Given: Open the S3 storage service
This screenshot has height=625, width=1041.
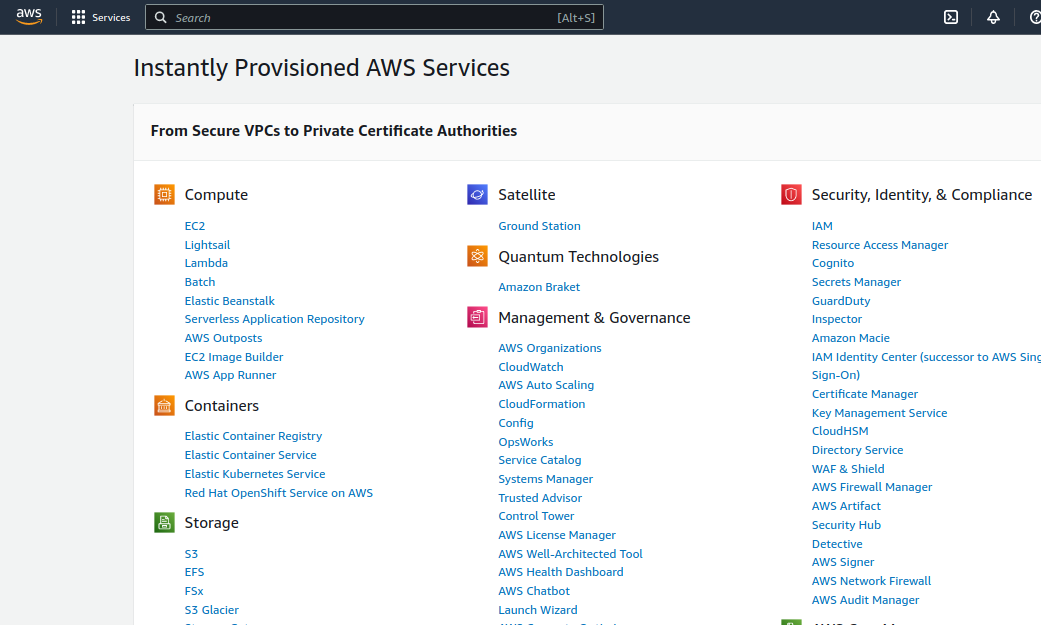Looking at the screenshot, I should (191, 554).
